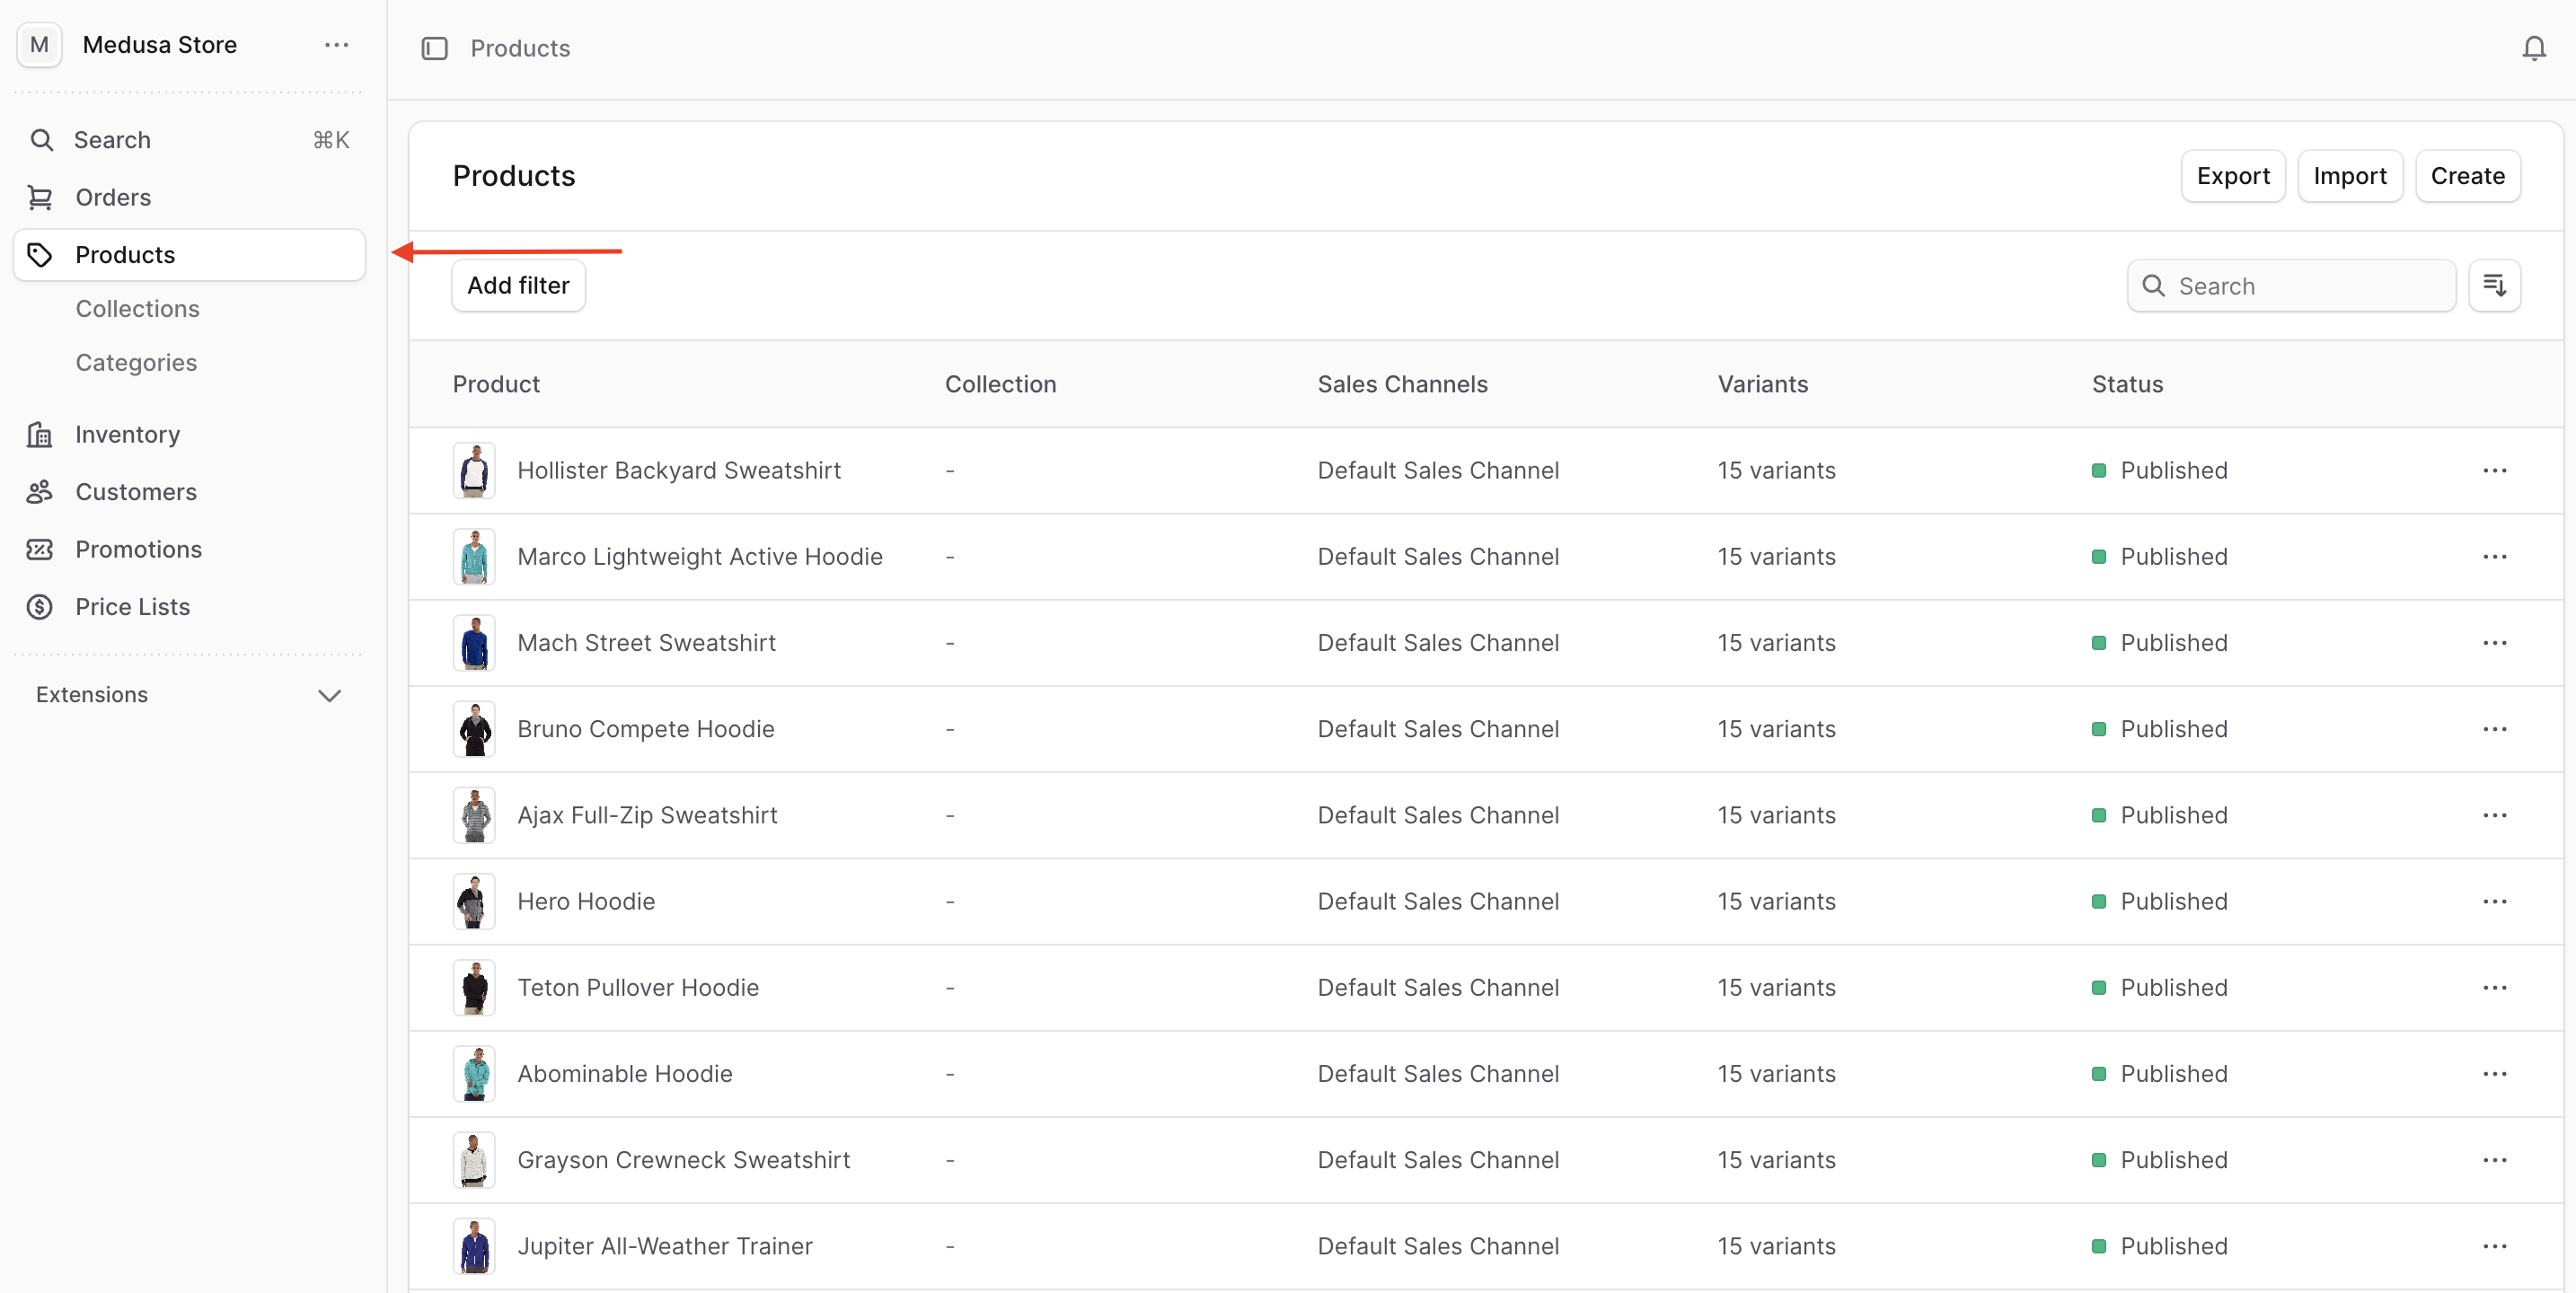Screen dimensions: 2576x1293
Task: Click the Orders cart icon
Action: click(x=41, y=197)
